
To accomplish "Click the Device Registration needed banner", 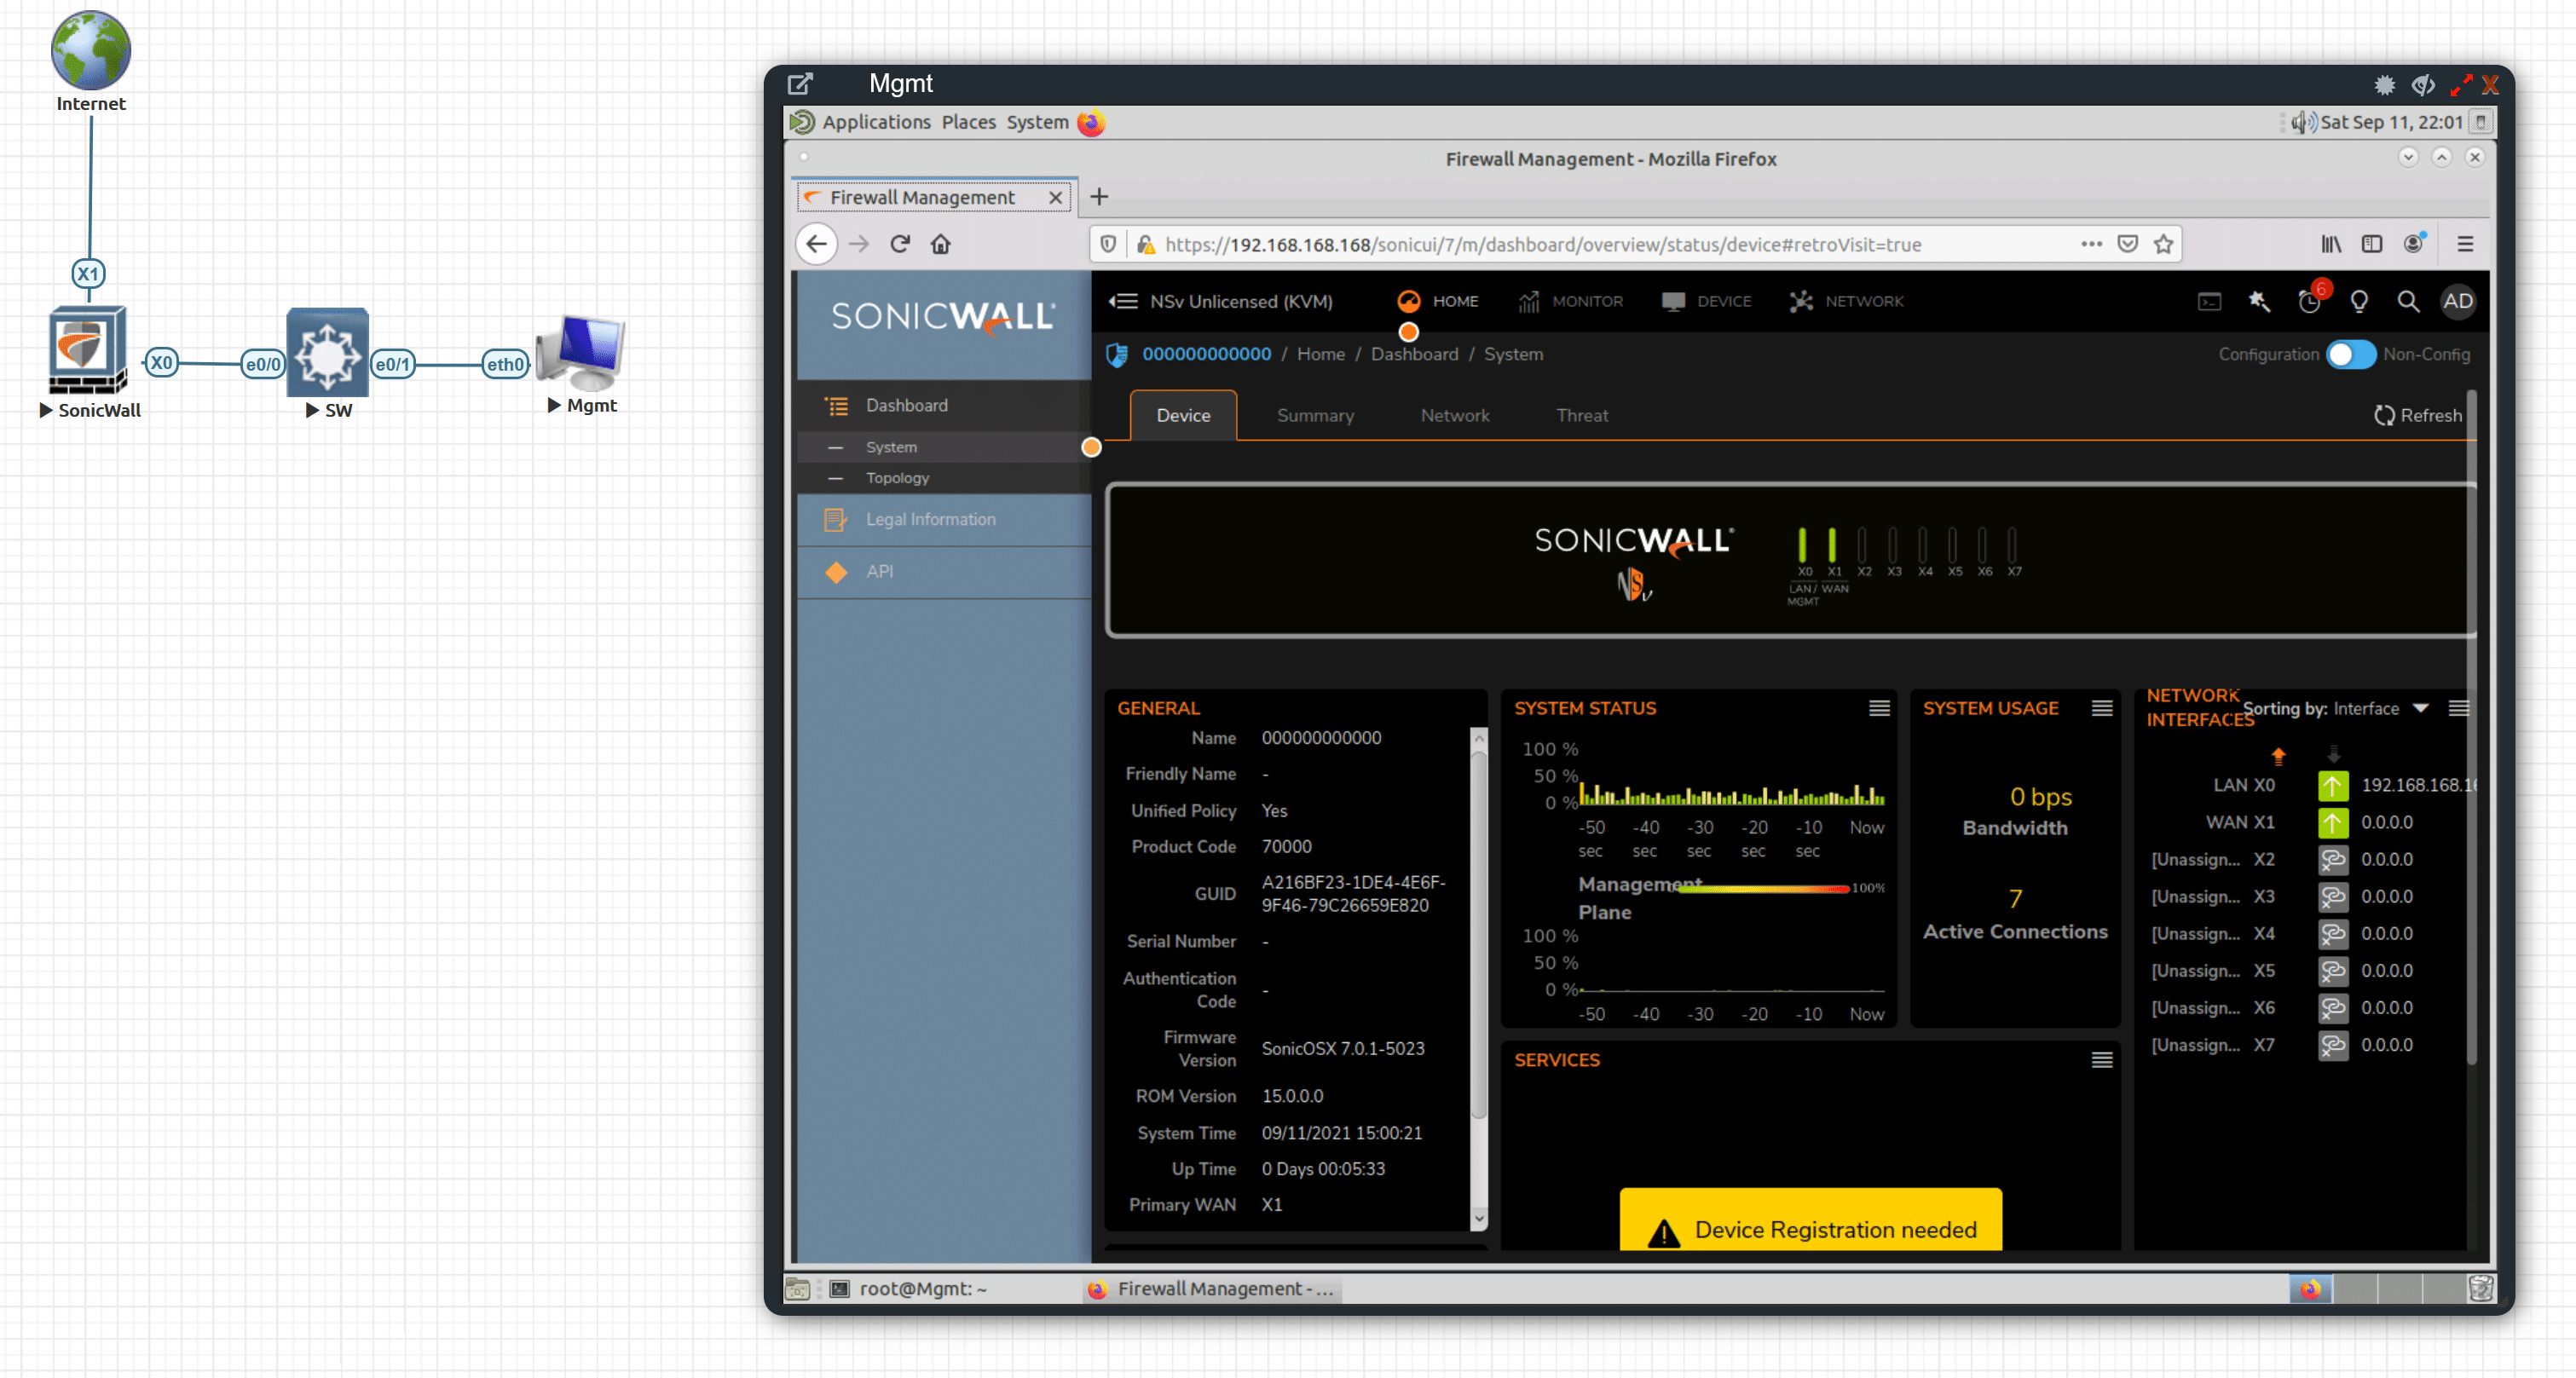I will [x=1810, y=1228].
